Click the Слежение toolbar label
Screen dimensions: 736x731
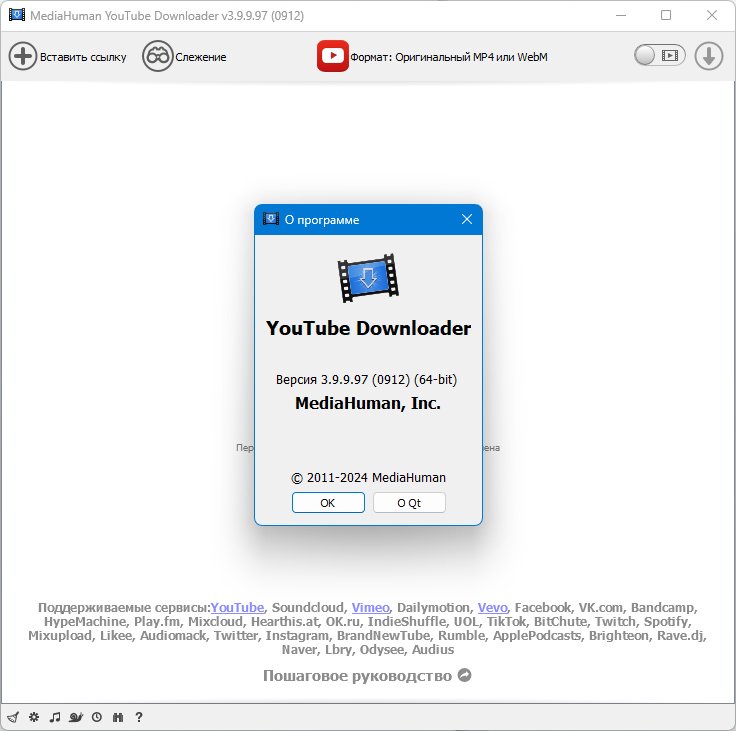201,57
